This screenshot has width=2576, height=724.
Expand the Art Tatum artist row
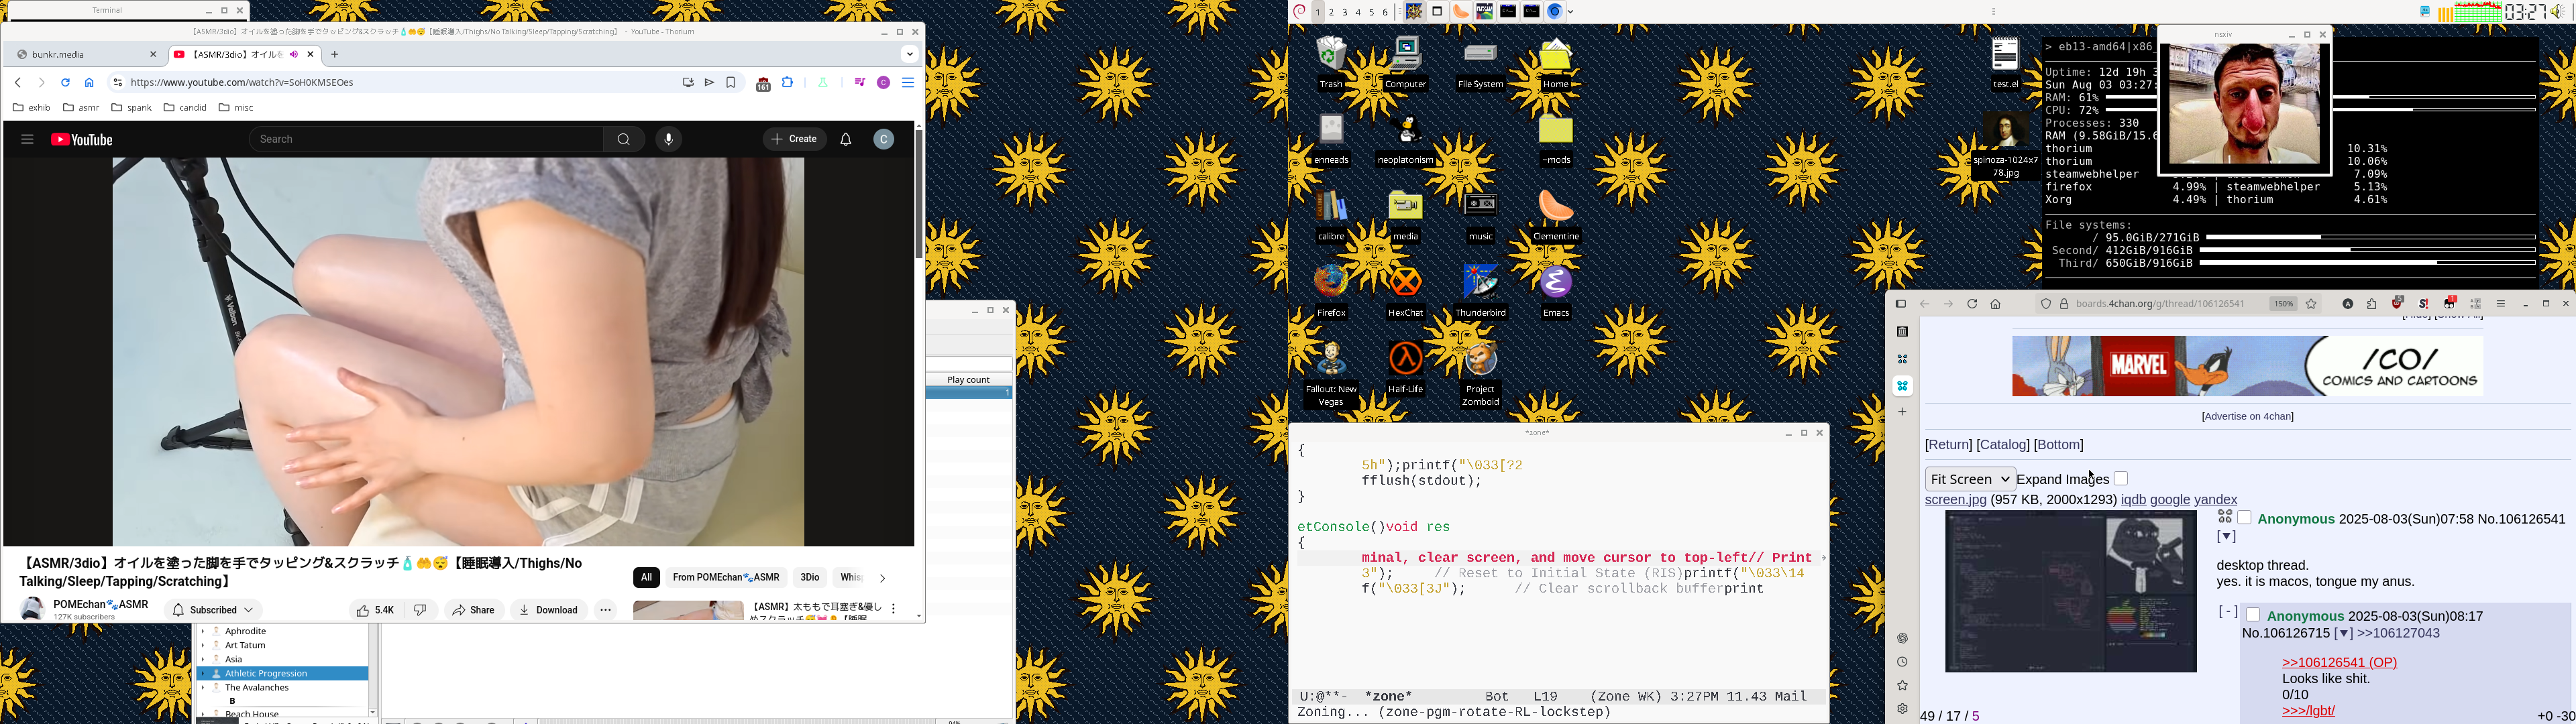[203, 646]
